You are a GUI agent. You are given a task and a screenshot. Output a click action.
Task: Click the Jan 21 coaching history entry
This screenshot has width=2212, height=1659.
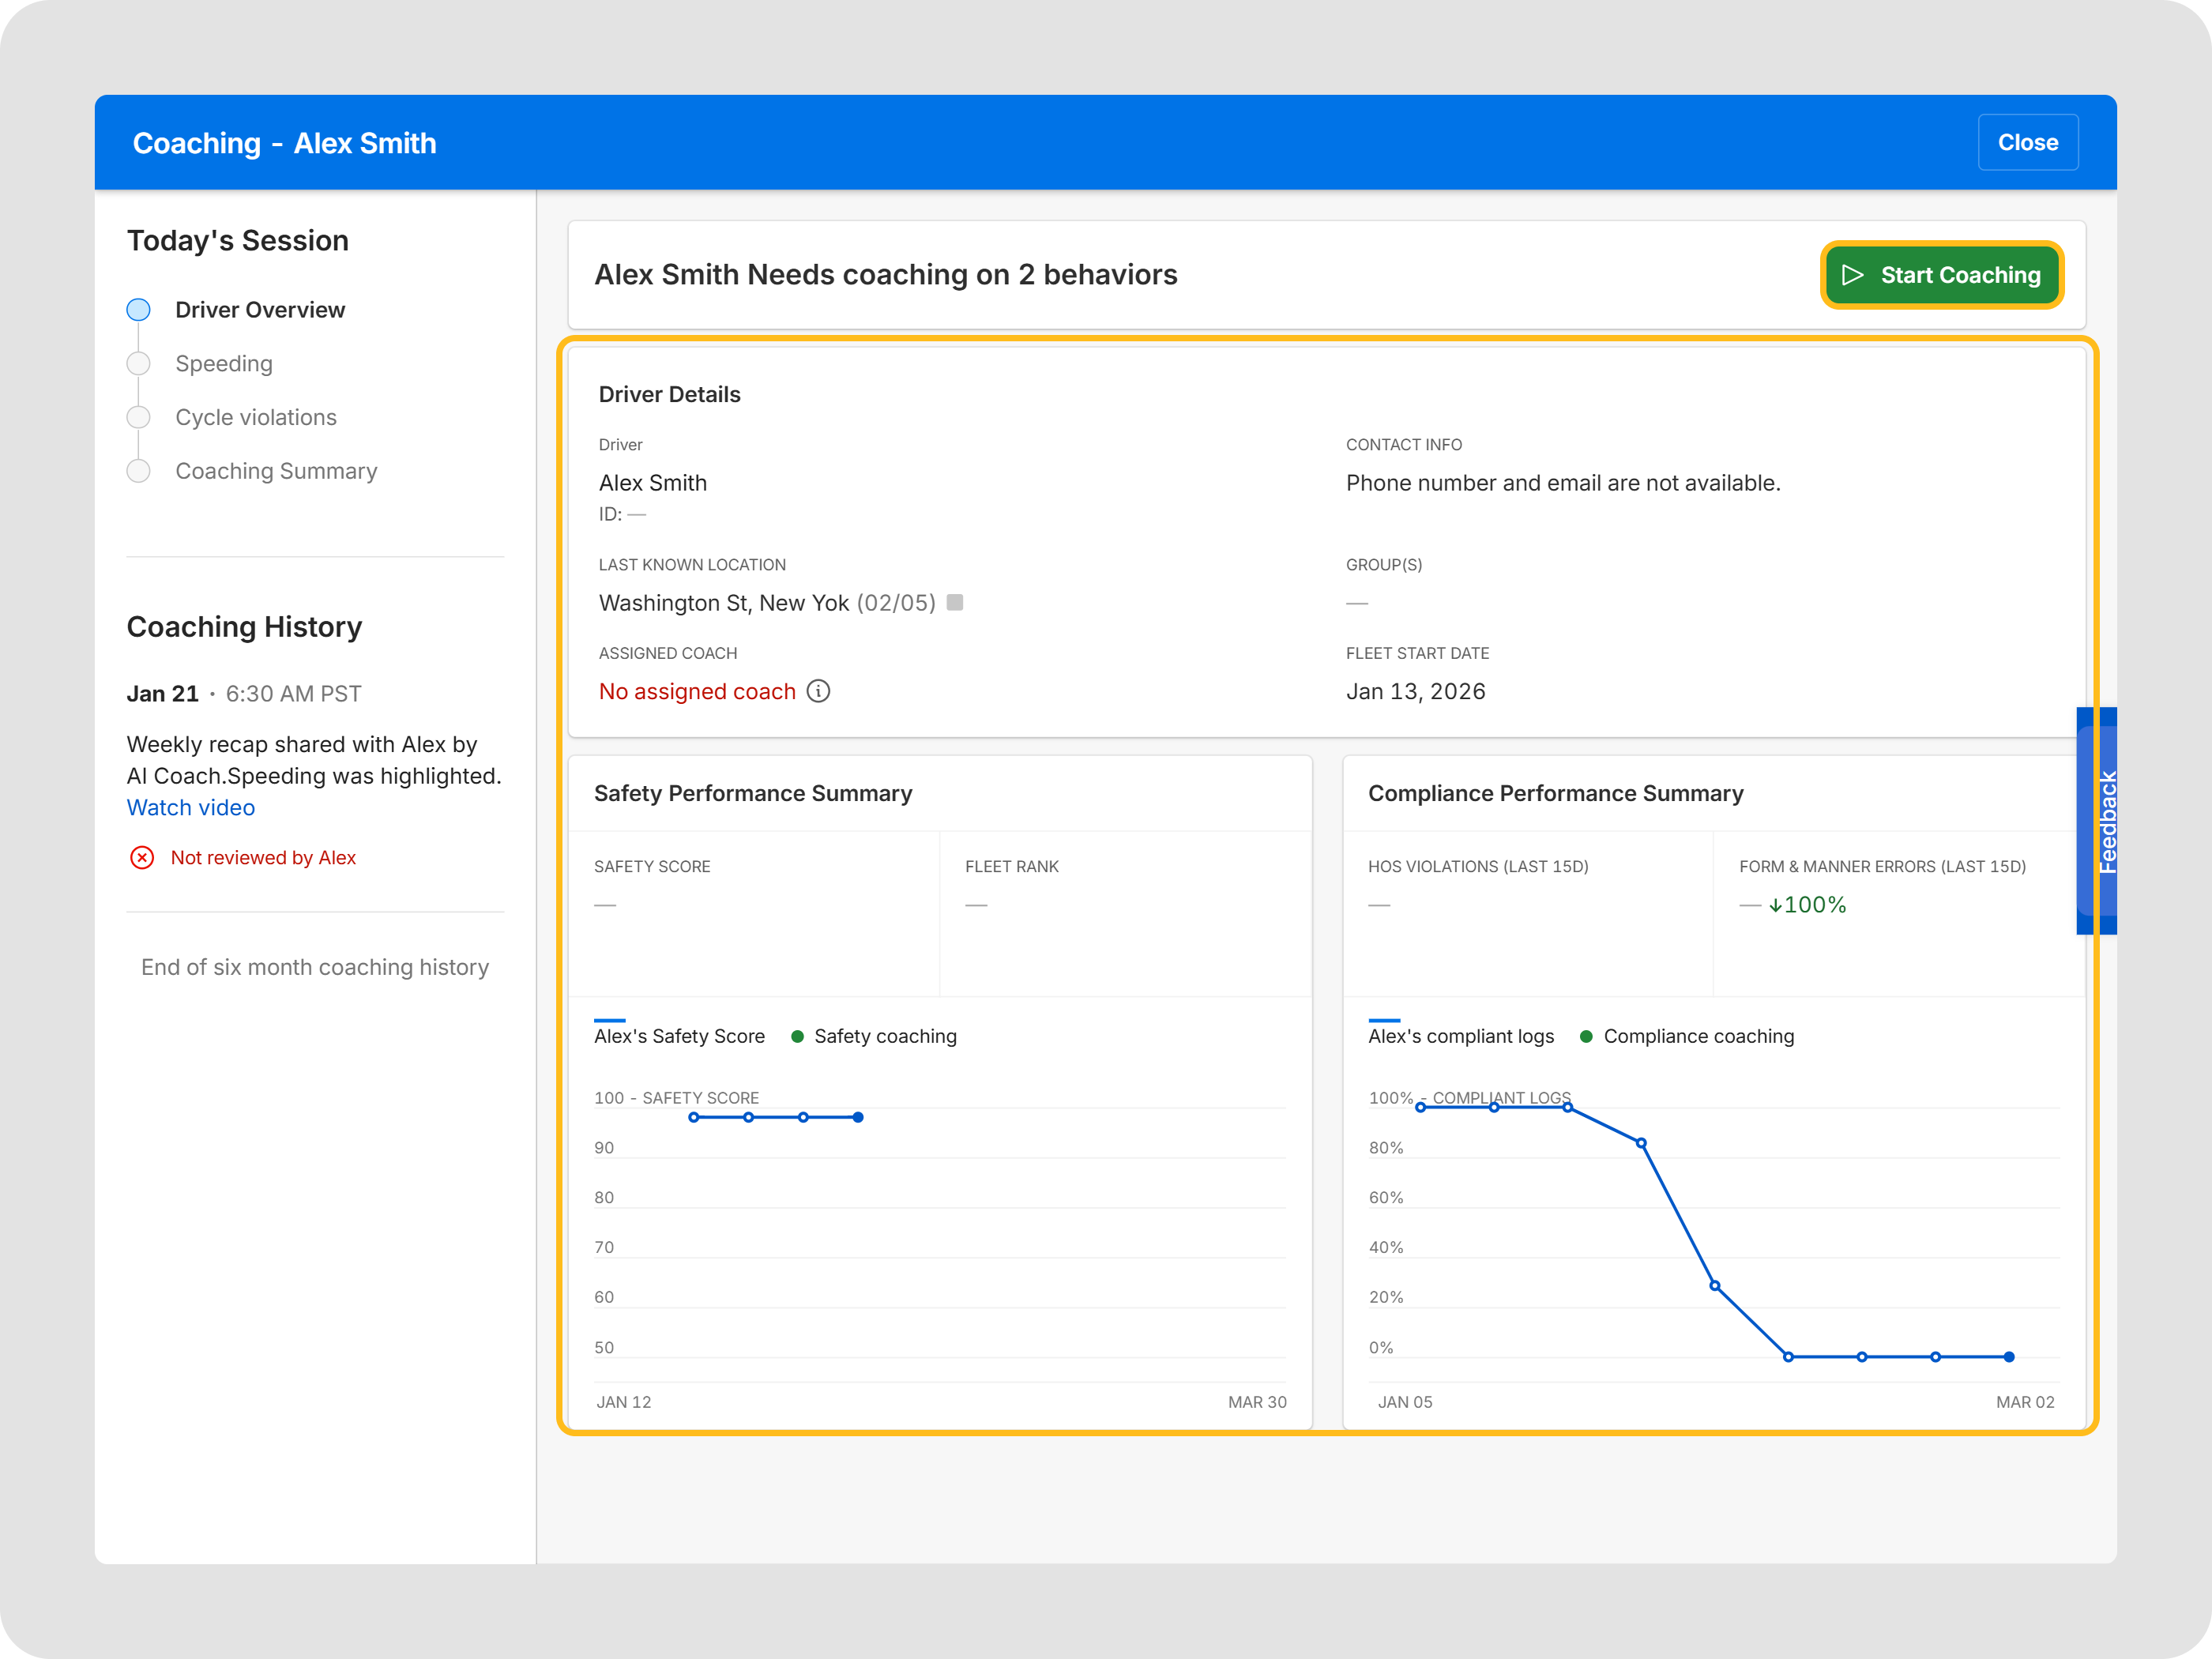tap(163, 694)
